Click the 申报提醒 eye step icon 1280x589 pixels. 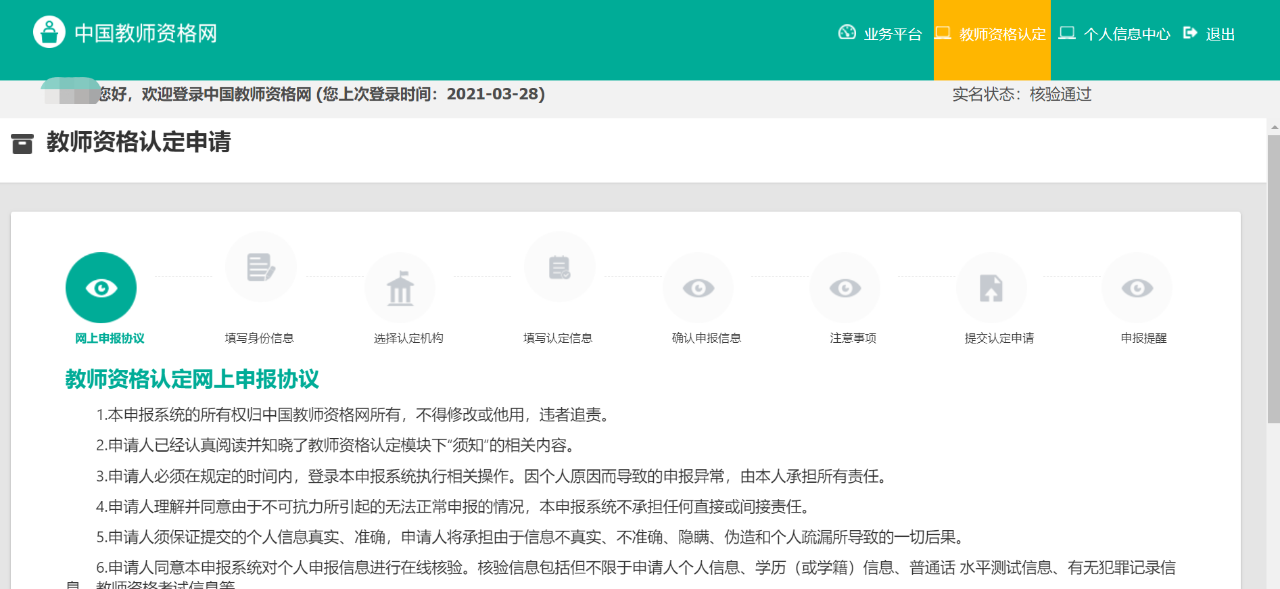pyautogui.click(x=1137, y=288)
